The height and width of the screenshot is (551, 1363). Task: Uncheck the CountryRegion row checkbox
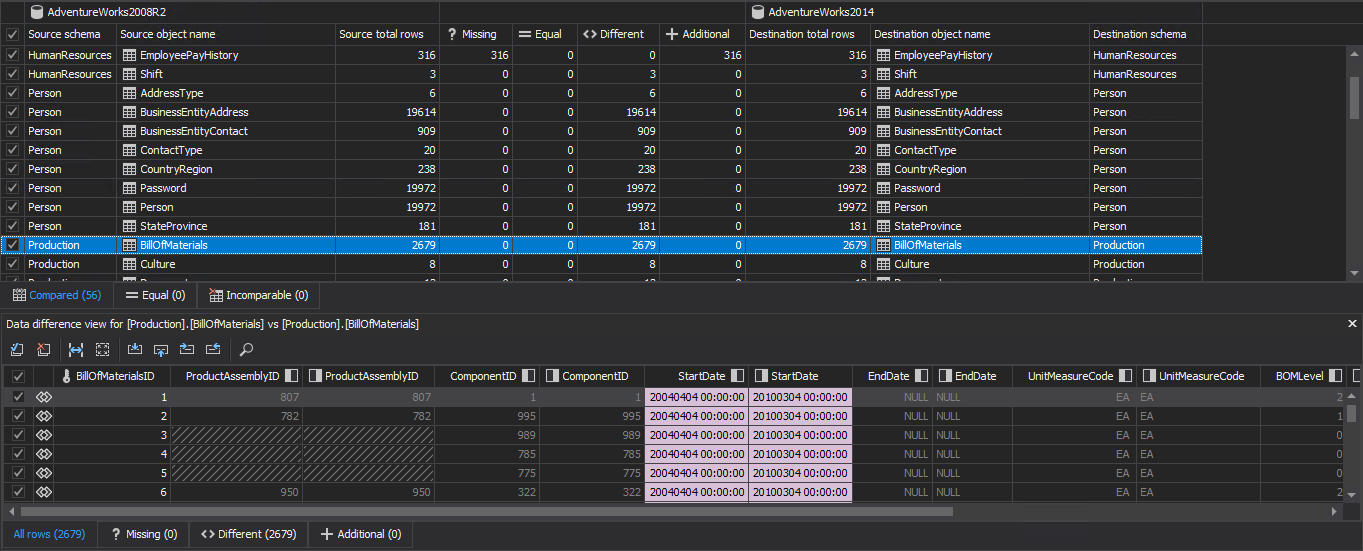point(12,169)
